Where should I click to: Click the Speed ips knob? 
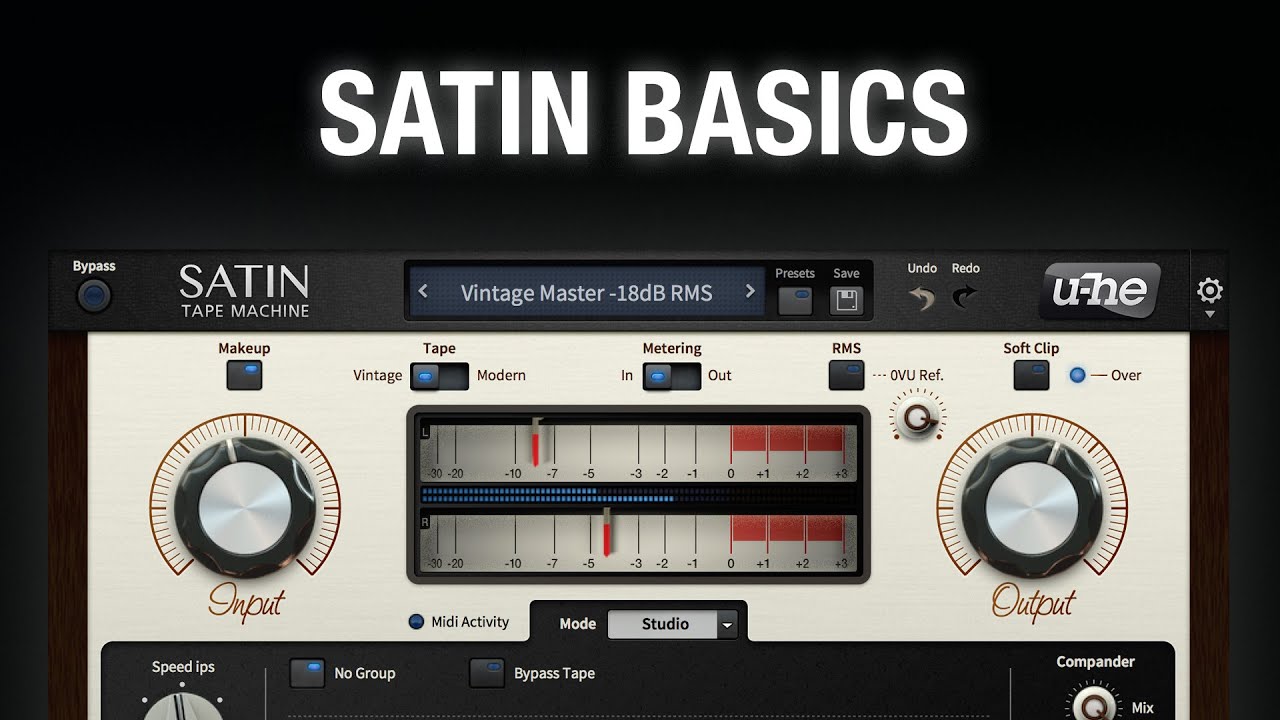click(x=182, y=705)
